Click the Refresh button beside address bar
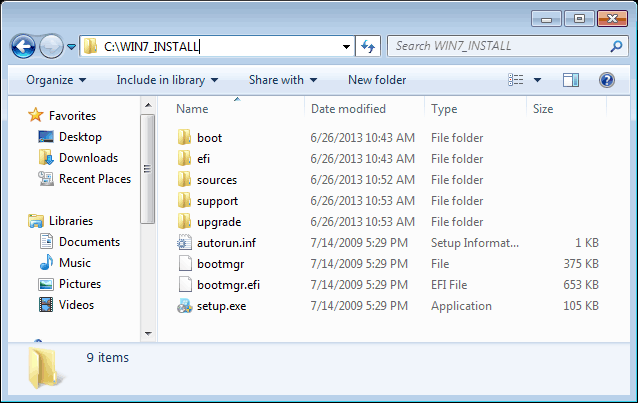 [368, 46]
